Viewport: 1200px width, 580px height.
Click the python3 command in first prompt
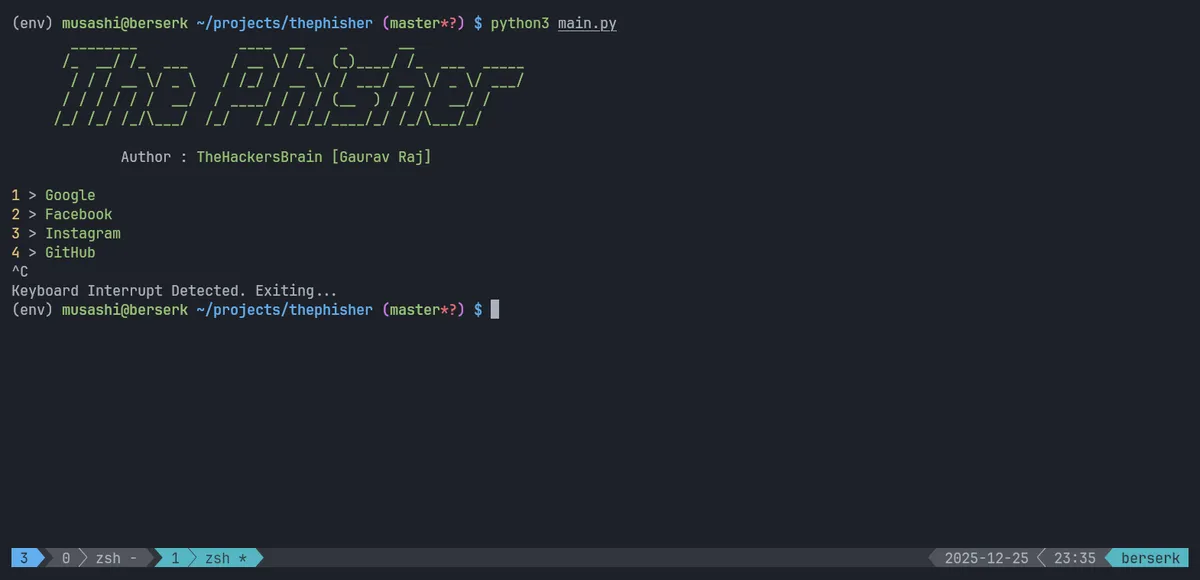(519, 23)
